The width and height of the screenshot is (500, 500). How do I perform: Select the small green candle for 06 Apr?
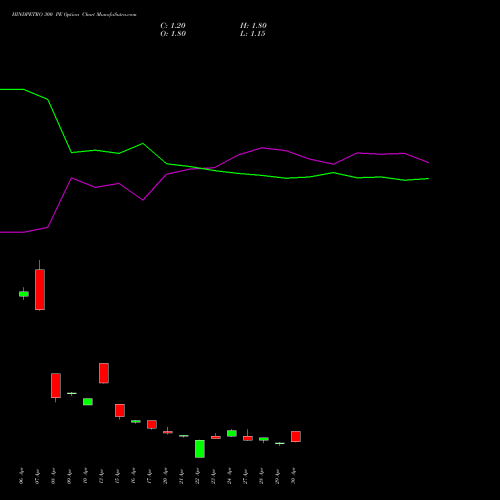click(x=24, y=294)
